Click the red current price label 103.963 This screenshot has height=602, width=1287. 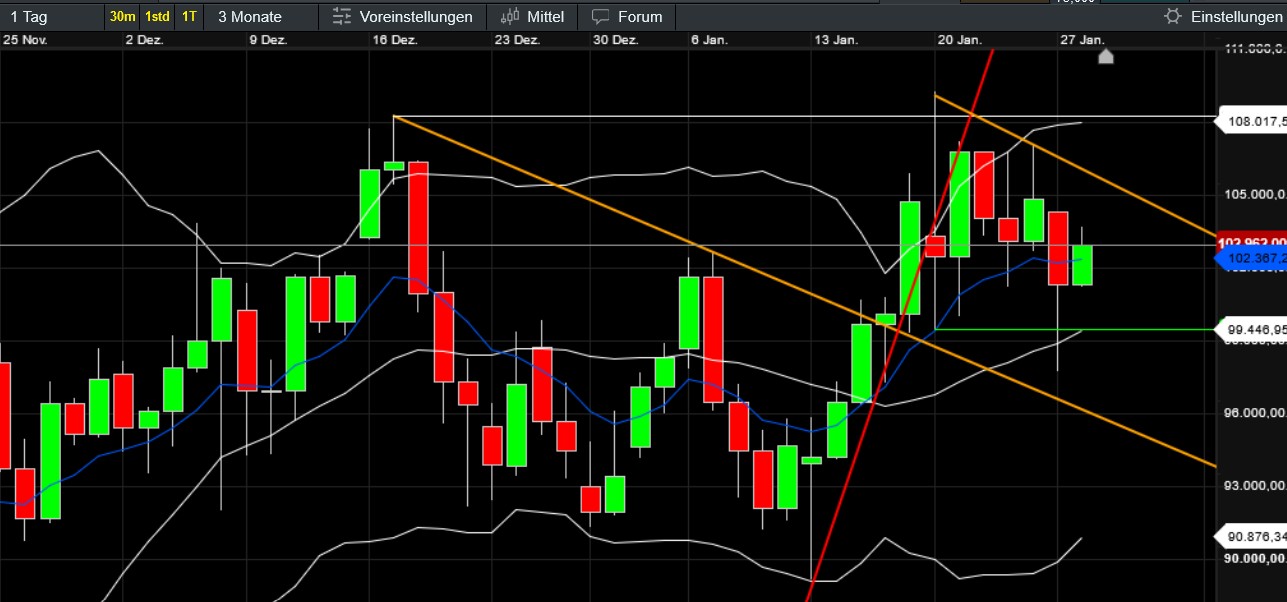(1251, 242)
